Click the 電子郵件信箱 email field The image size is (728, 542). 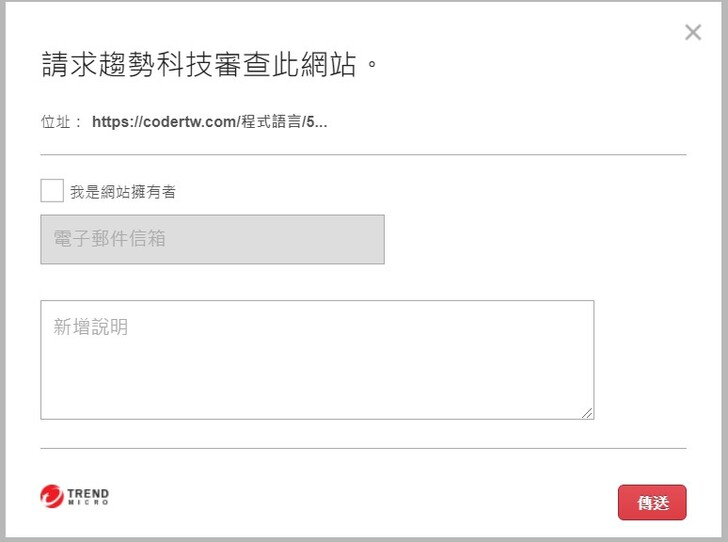[x=212, y=240]
